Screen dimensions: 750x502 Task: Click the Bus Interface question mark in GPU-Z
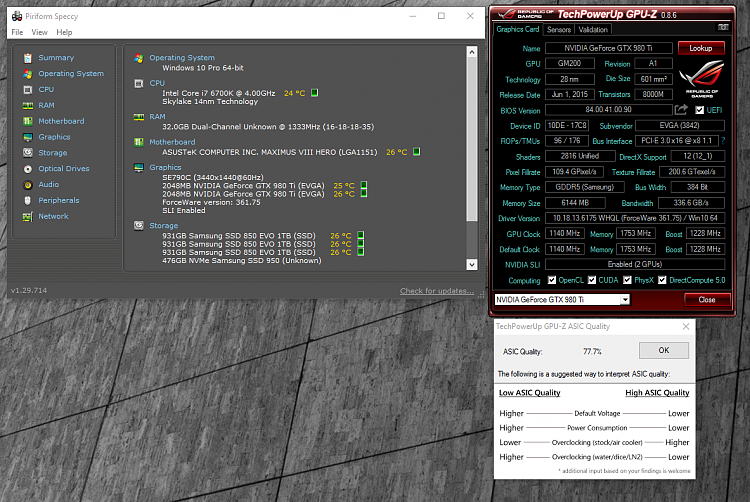(x=723, y=141)
